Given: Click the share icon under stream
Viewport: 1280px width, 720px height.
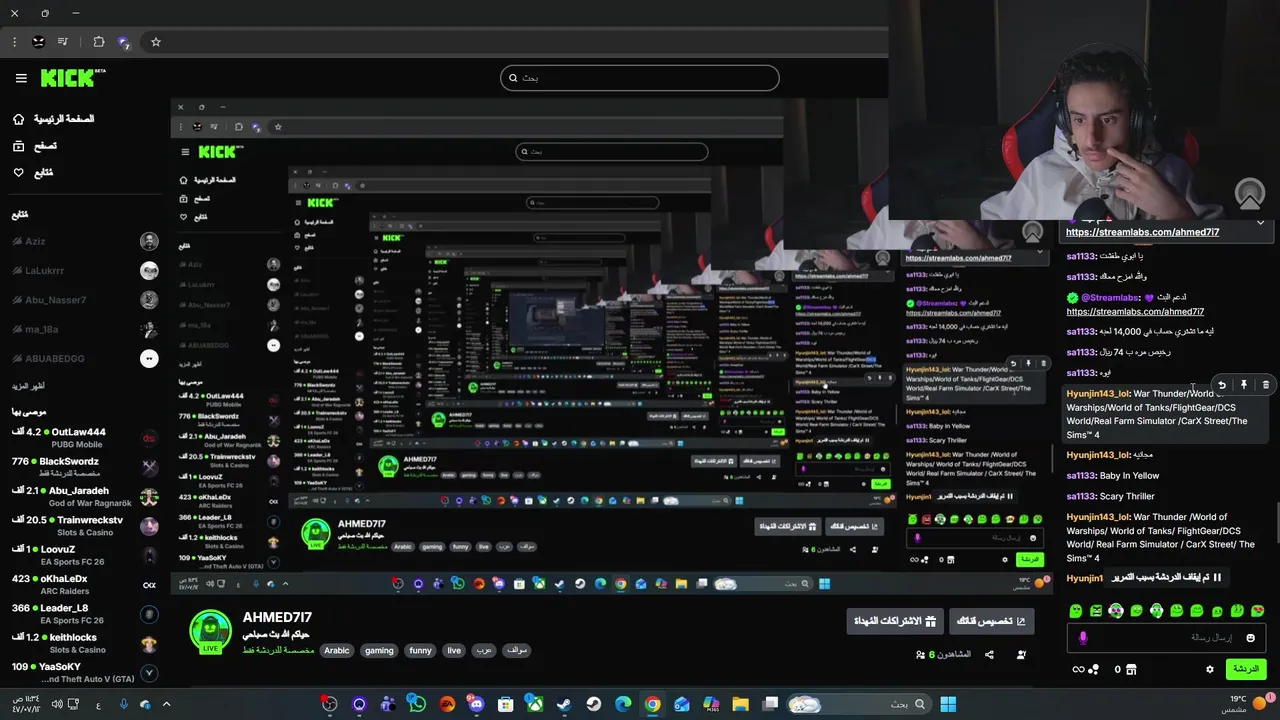Looking at the screenshot, I should [989, 655].
